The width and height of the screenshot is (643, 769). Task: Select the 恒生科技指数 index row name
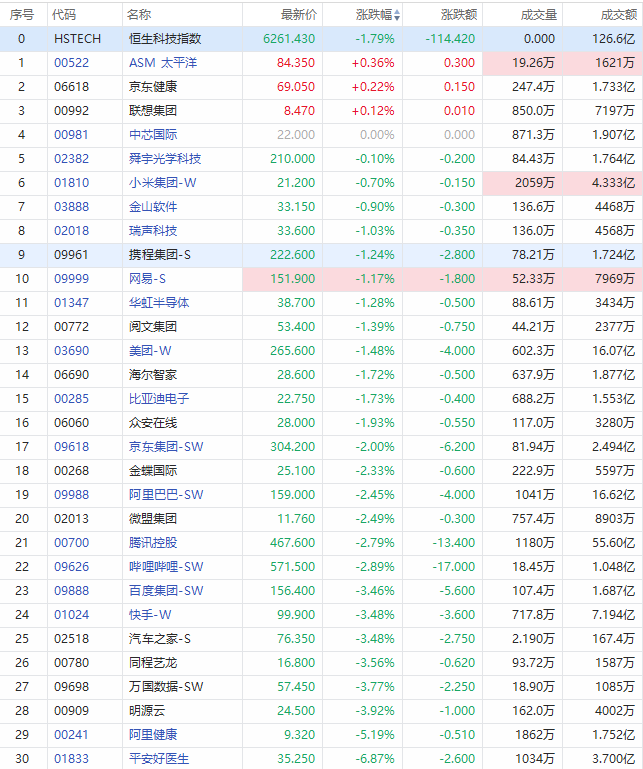pyautogui.click(x=165, y=39)
